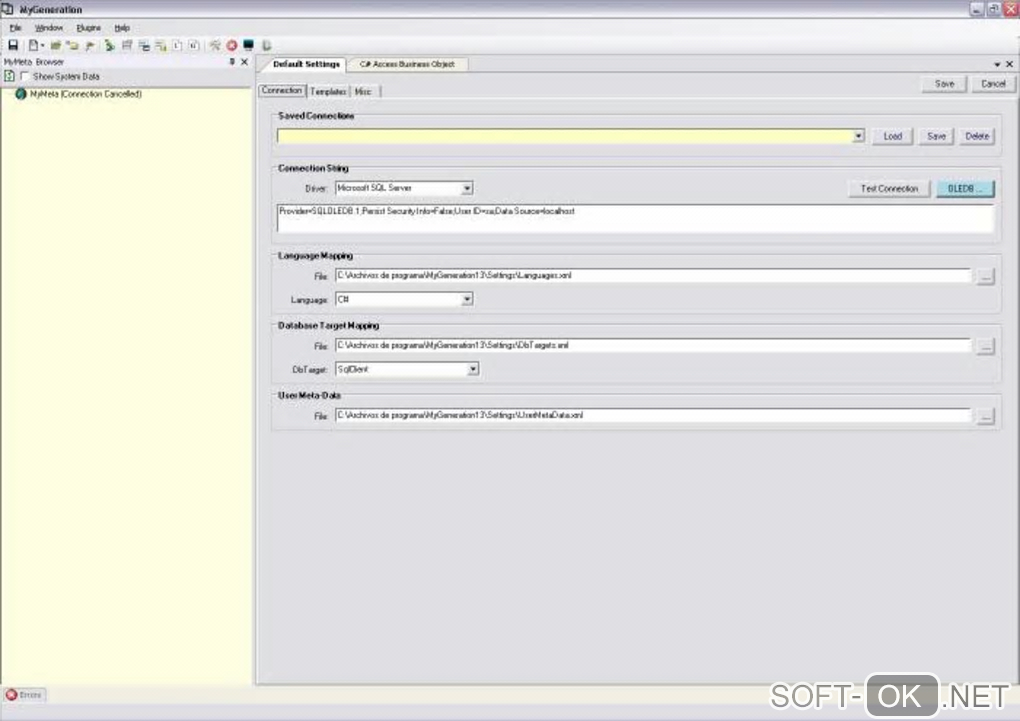Click the top-right Save settings button
Image resolution: width=1020 pixels, height=721 pixels.
point(945,84)
